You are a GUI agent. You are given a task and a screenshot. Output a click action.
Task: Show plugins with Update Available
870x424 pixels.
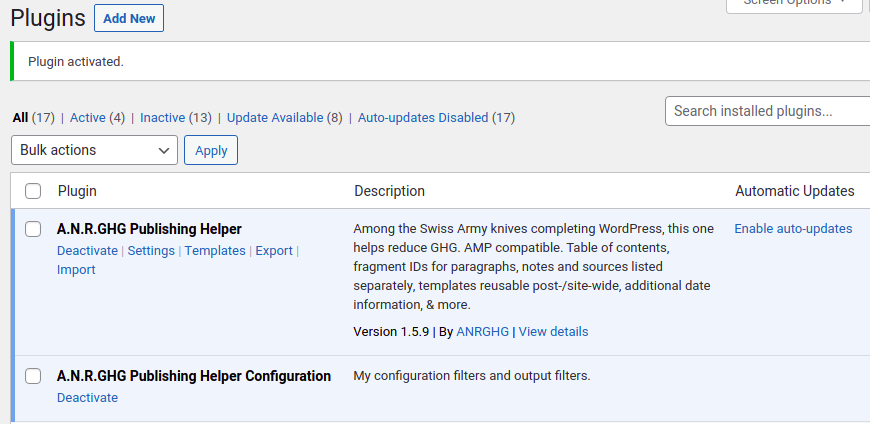pyautogui.click(x=275, y=118)
